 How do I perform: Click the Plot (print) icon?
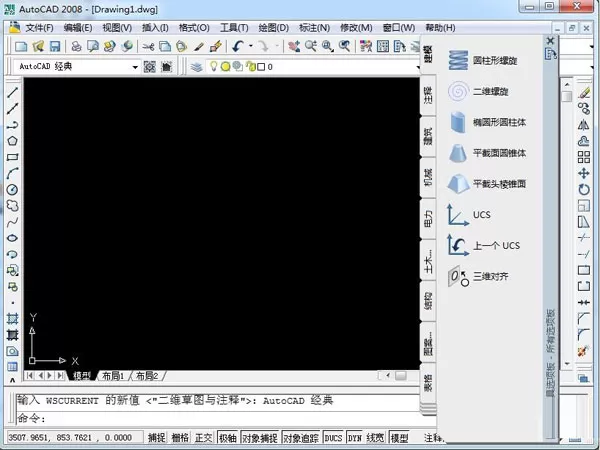76,46
